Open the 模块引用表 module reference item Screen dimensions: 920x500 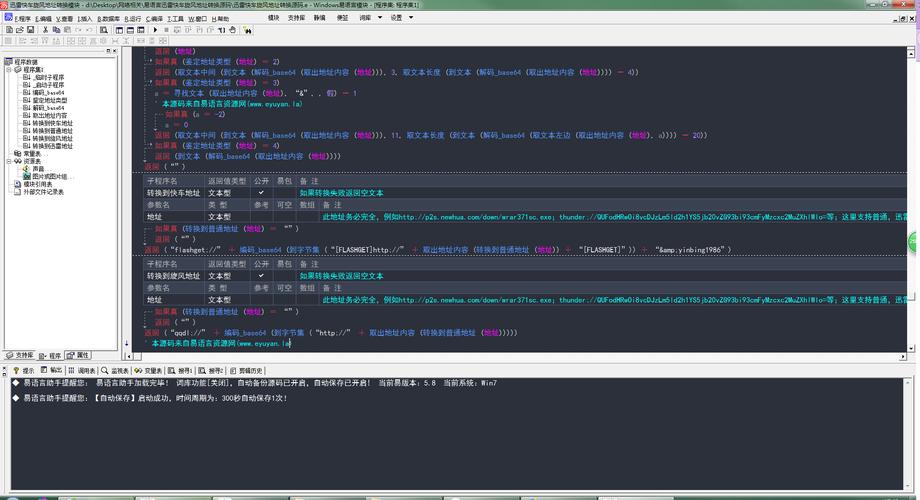(38, 184)
